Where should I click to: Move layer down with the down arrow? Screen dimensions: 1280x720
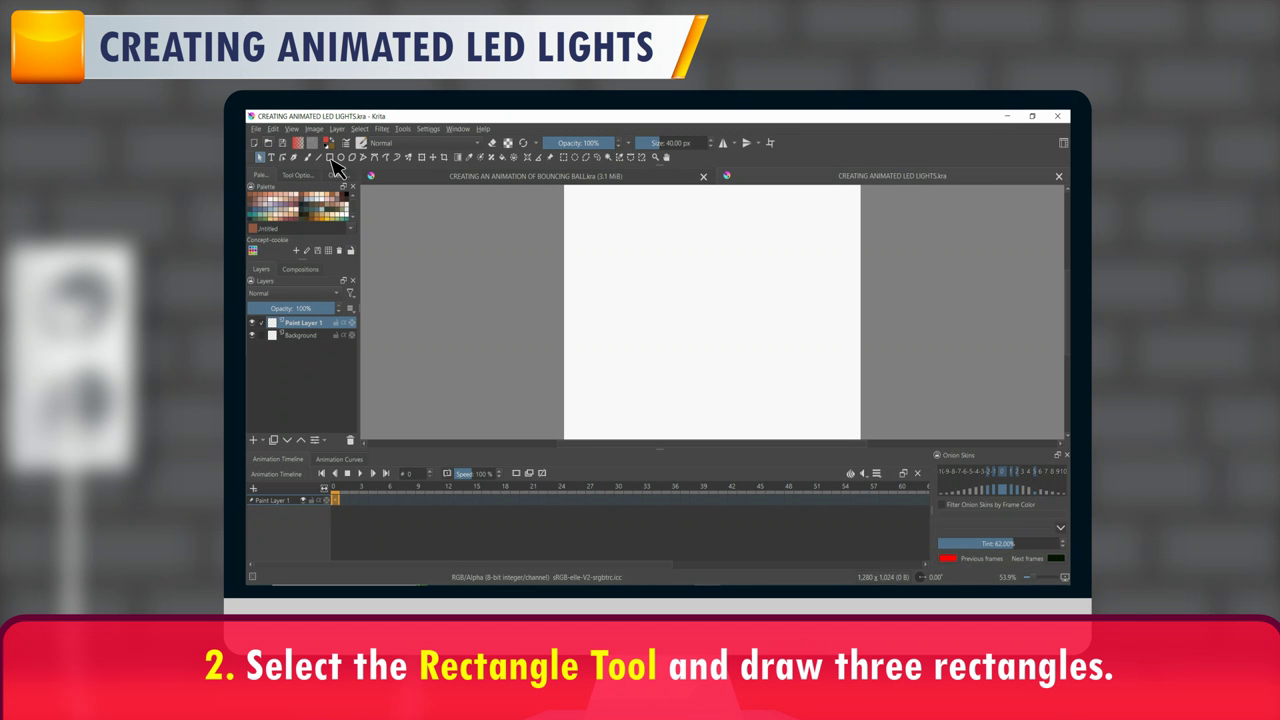click(287, 440)
